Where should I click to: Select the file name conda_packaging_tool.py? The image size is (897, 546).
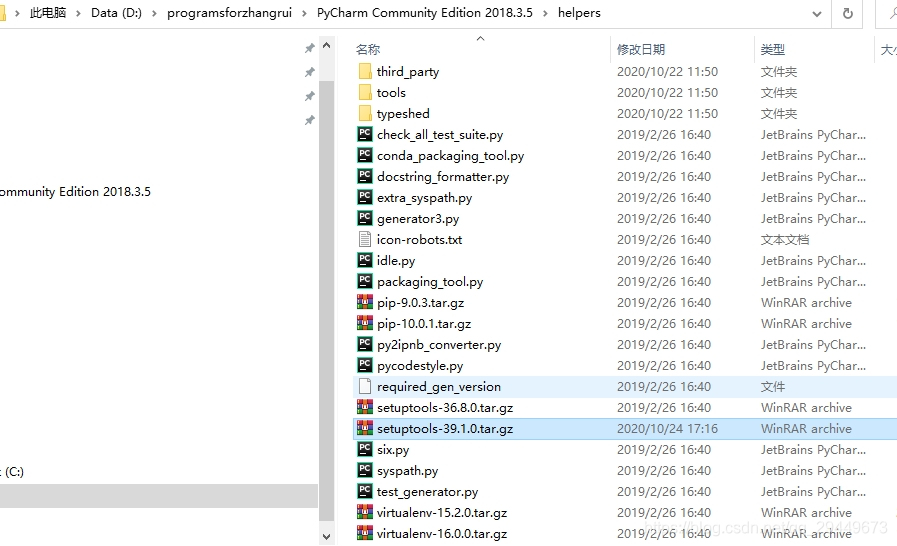pyautogui.click(x=450, y=156)
